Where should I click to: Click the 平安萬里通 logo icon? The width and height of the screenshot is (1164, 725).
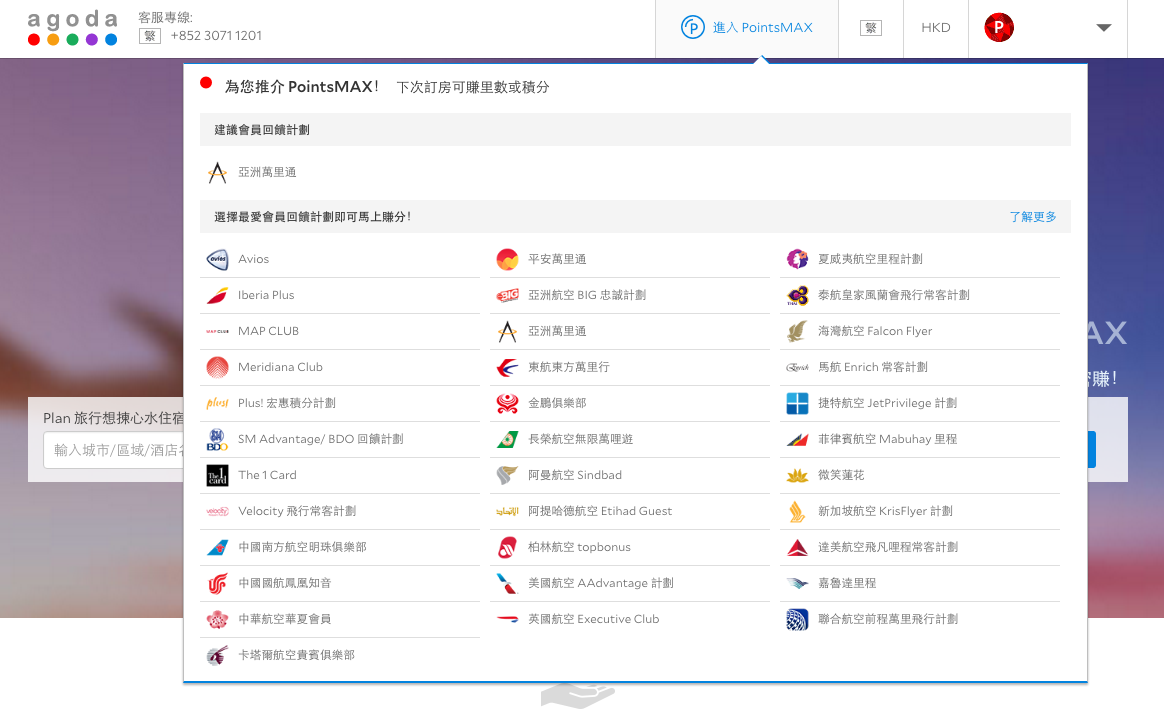tap(508, 259)
